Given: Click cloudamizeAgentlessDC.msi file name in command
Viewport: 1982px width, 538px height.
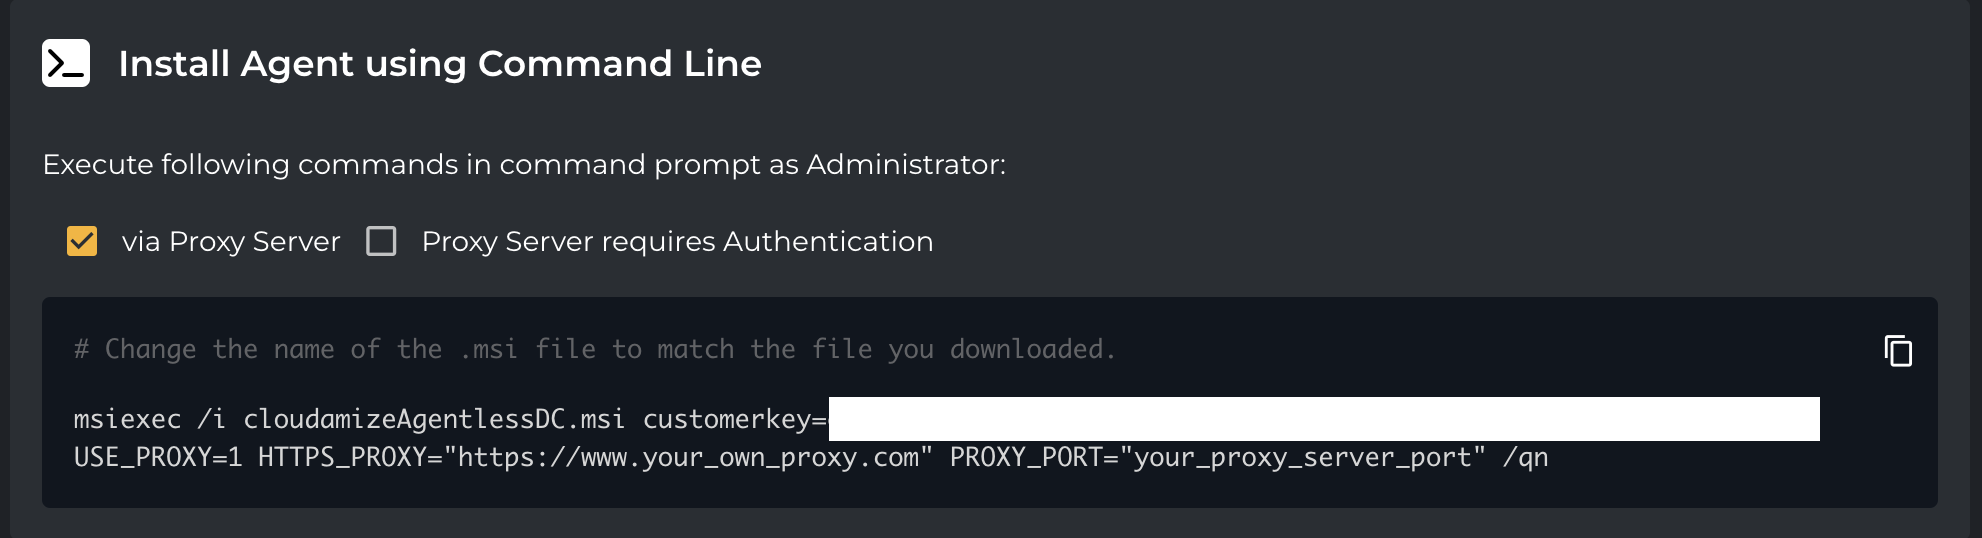Looking at the screenshot, I should tap(434, 419).
